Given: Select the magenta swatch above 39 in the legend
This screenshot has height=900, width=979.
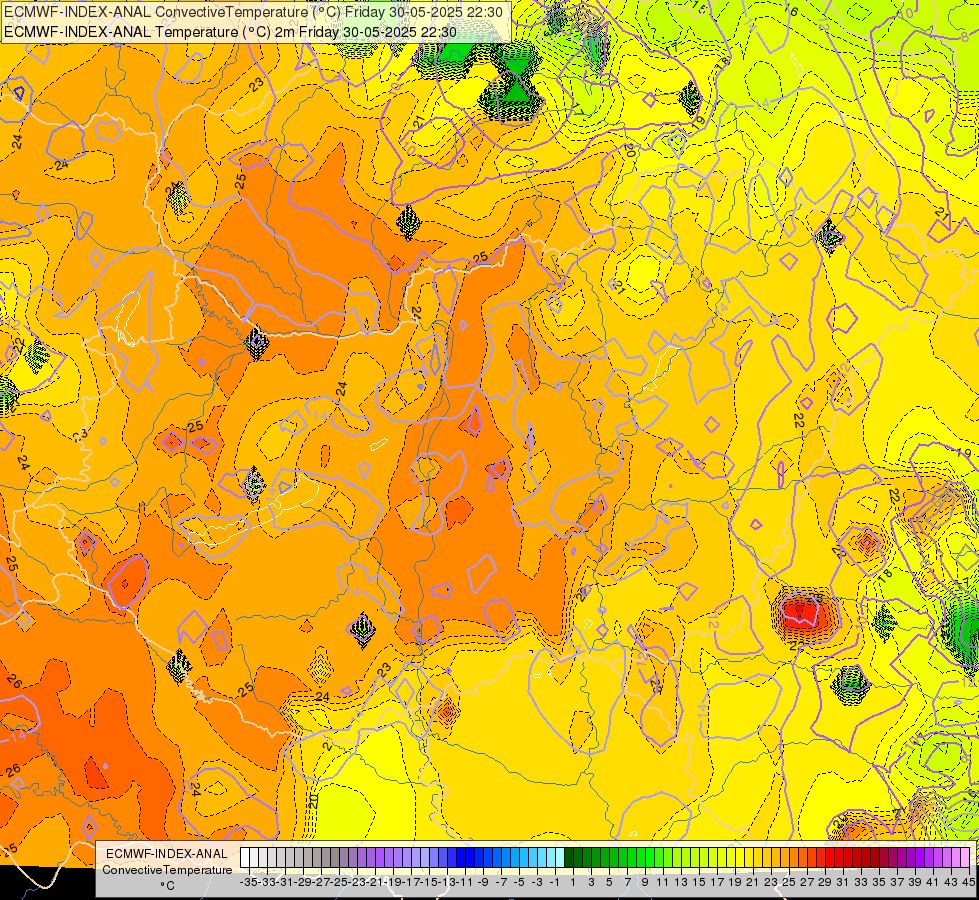Looking at the screenshot, I should tap(911, 858).
